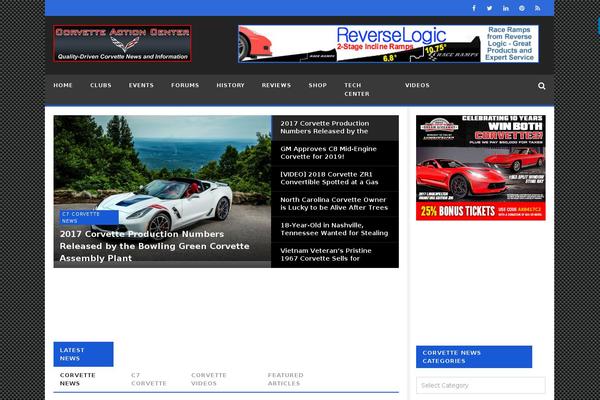Click the Latest News heading

(x=83, y=354)
